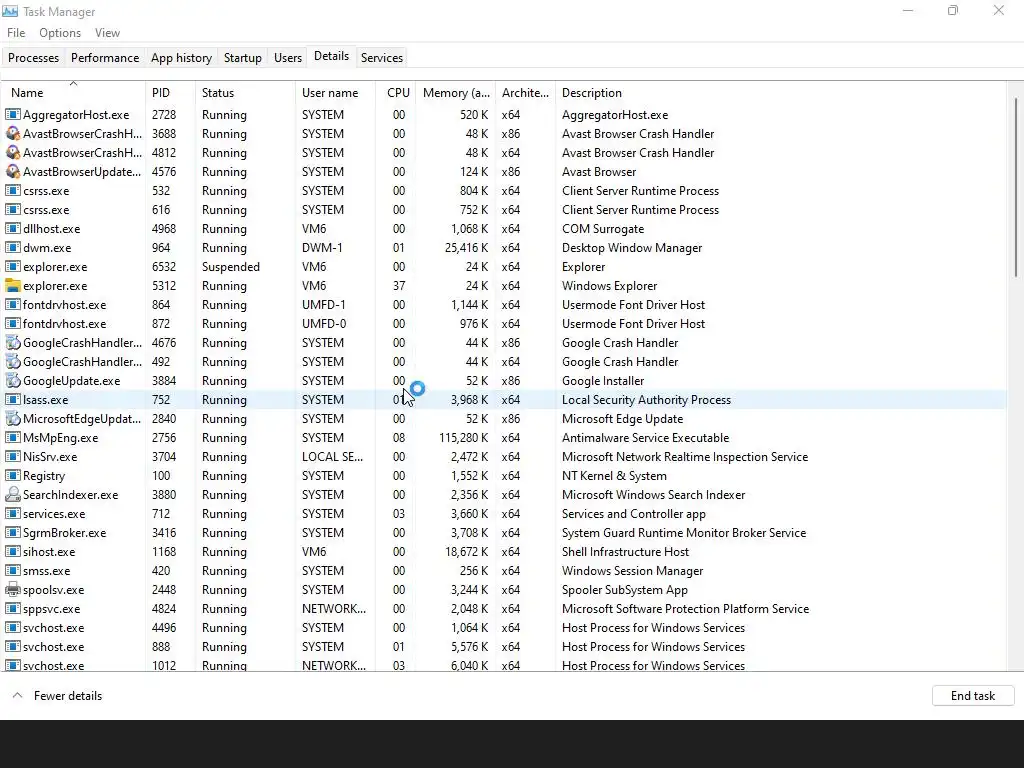Image resolution: width=1024 pixels, height=768 pixels.
Task: Click the Suspended status cell
Action: pos(231,266)
